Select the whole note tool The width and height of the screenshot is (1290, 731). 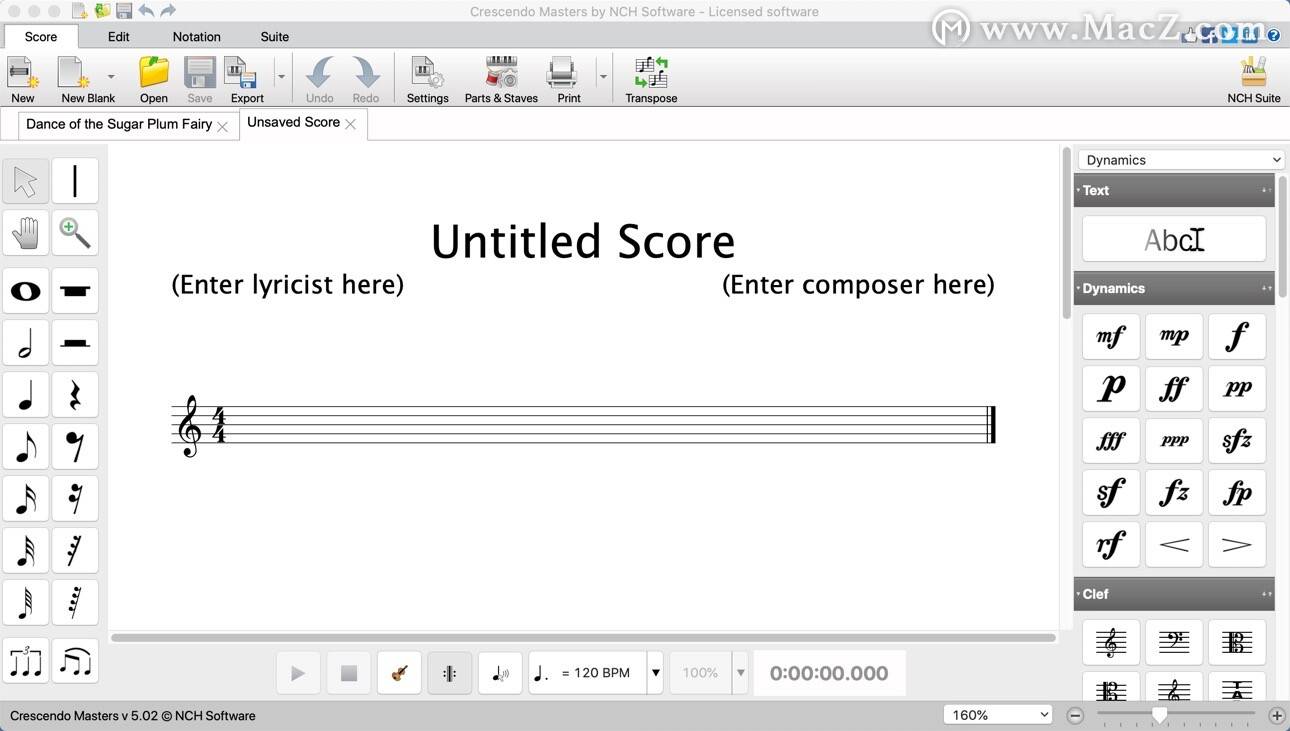click(25, 291)
